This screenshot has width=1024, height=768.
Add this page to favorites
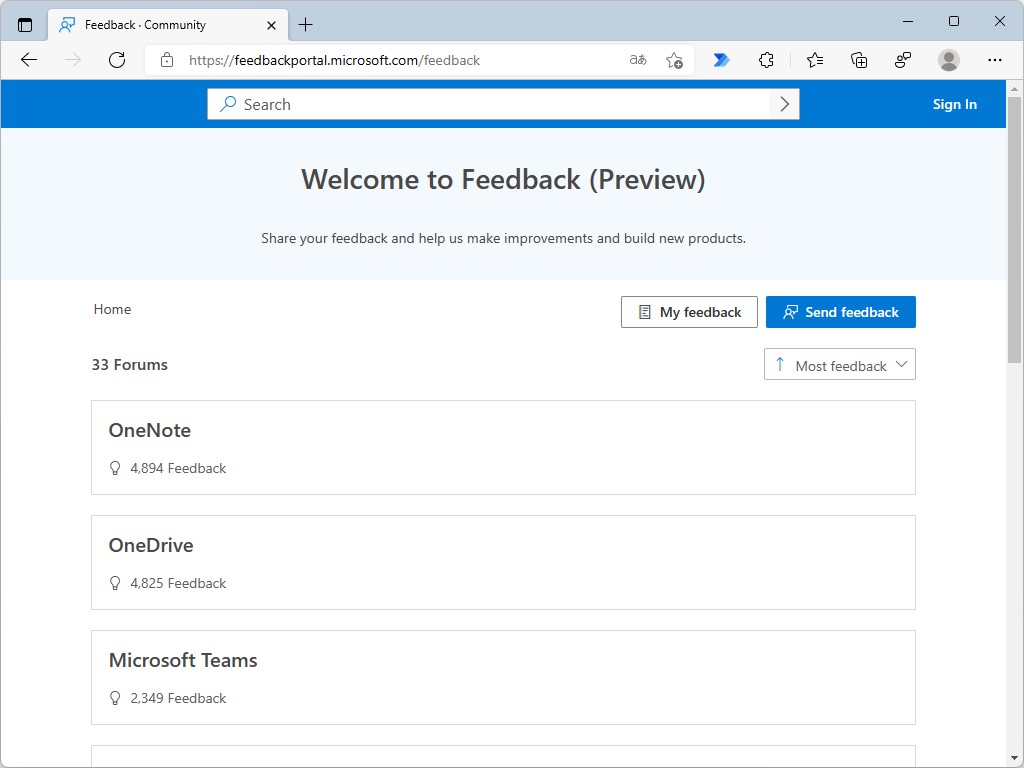pyautogui.click(x=675, y=60)
